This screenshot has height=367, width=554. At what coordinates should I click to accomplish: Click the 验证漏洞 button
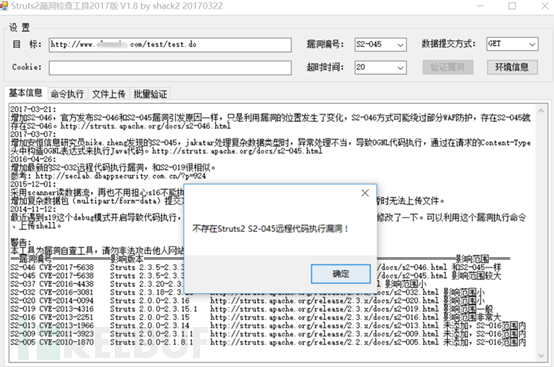tap(448, 67)
